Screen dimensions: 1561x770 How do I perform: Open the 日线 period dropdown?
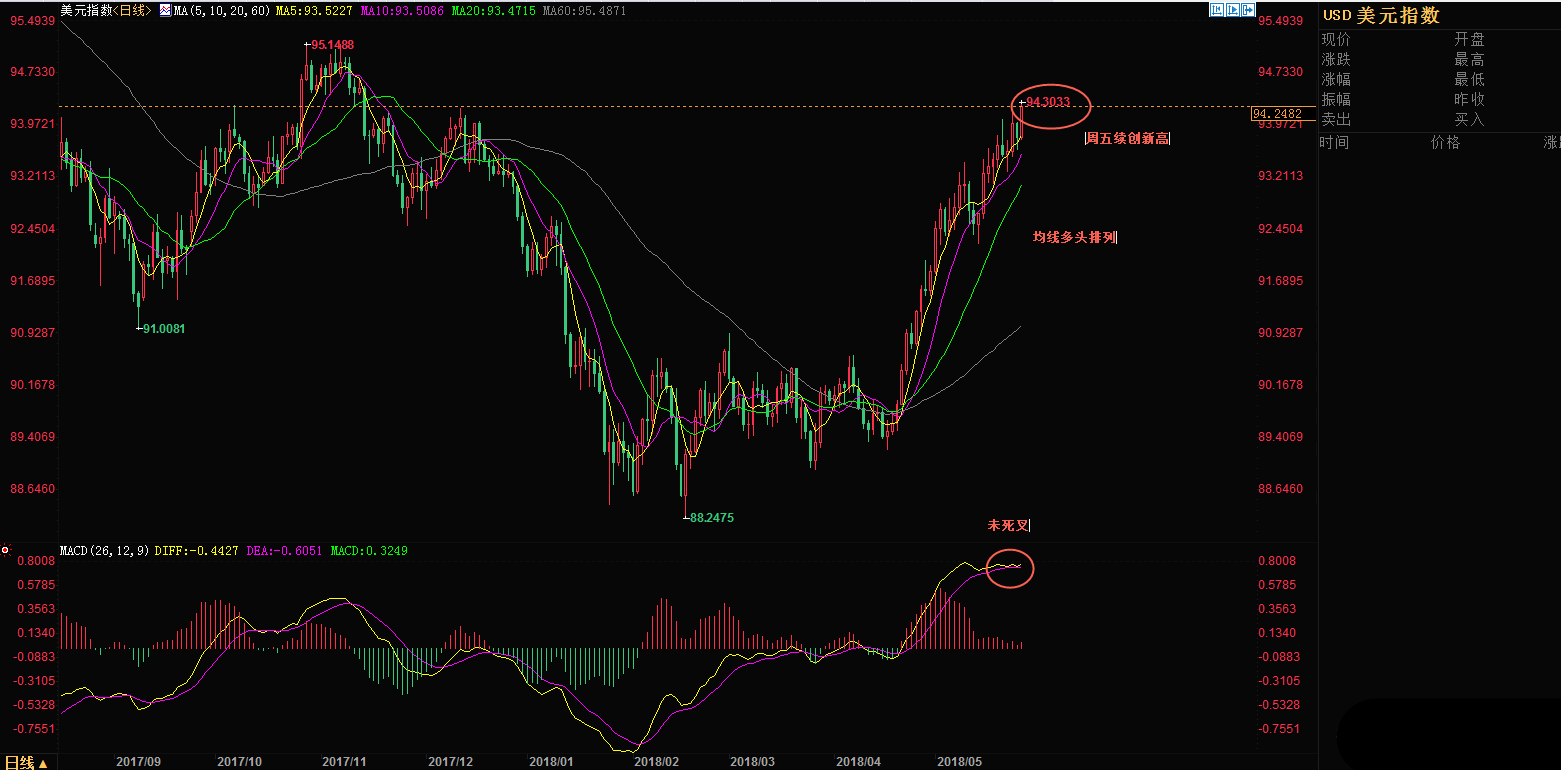click(26, 763)
